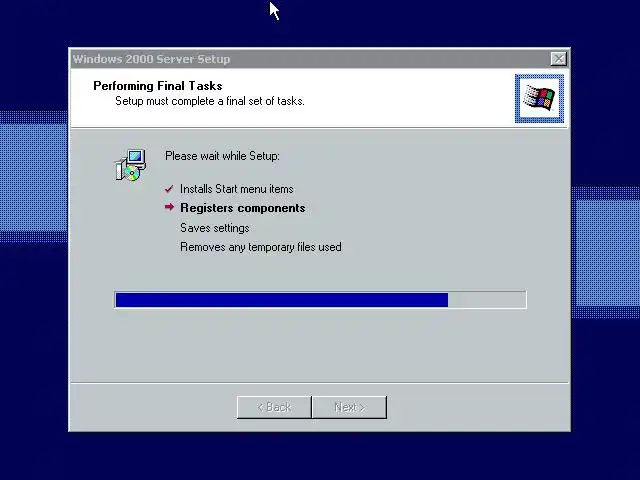The width and height of the screenshot is (640, 480).
Task: Click the grayed-out Next button
Action: (x=349, y=407)
